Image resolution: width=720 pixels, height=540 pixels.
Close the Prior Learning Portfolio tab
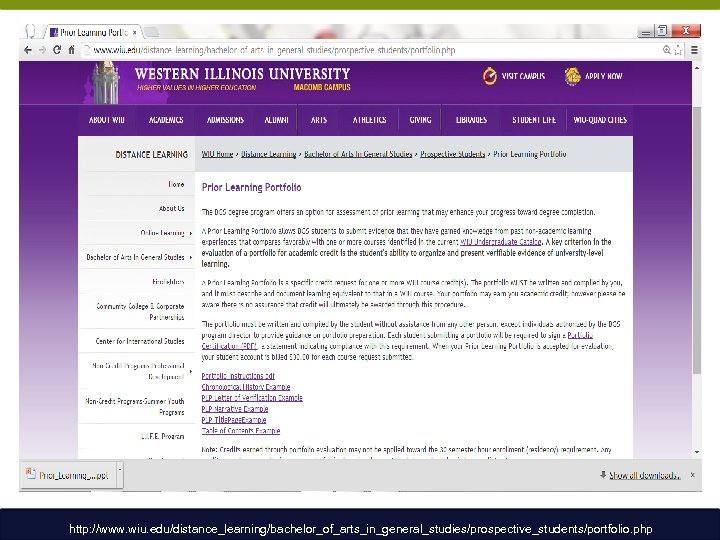(135, 33)
